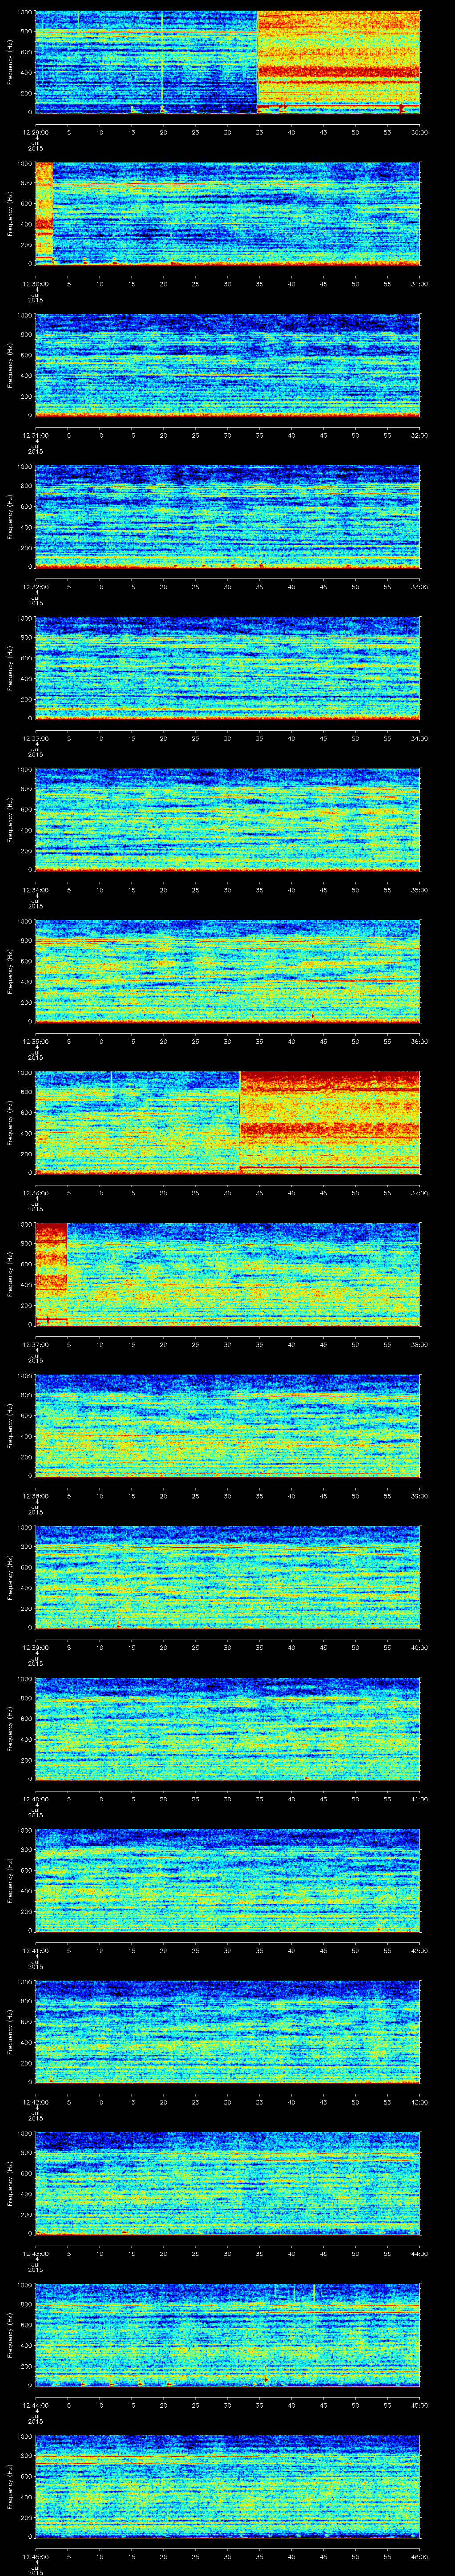455x2576 pixels.
Task: Select the spectrogram panel starting at 12:34:00
Action: click(x=228, y=820)
